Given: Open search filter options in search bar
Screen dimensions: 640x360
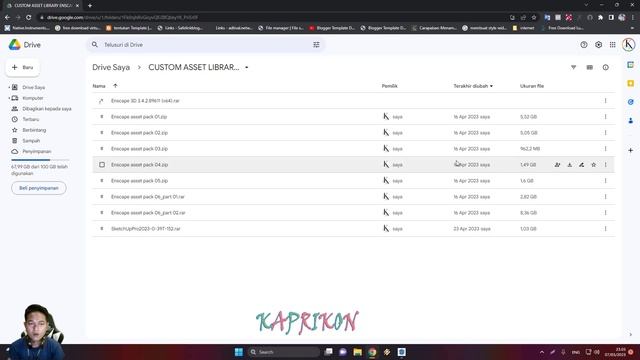Looking at the screenshot, I should point(316,45).
